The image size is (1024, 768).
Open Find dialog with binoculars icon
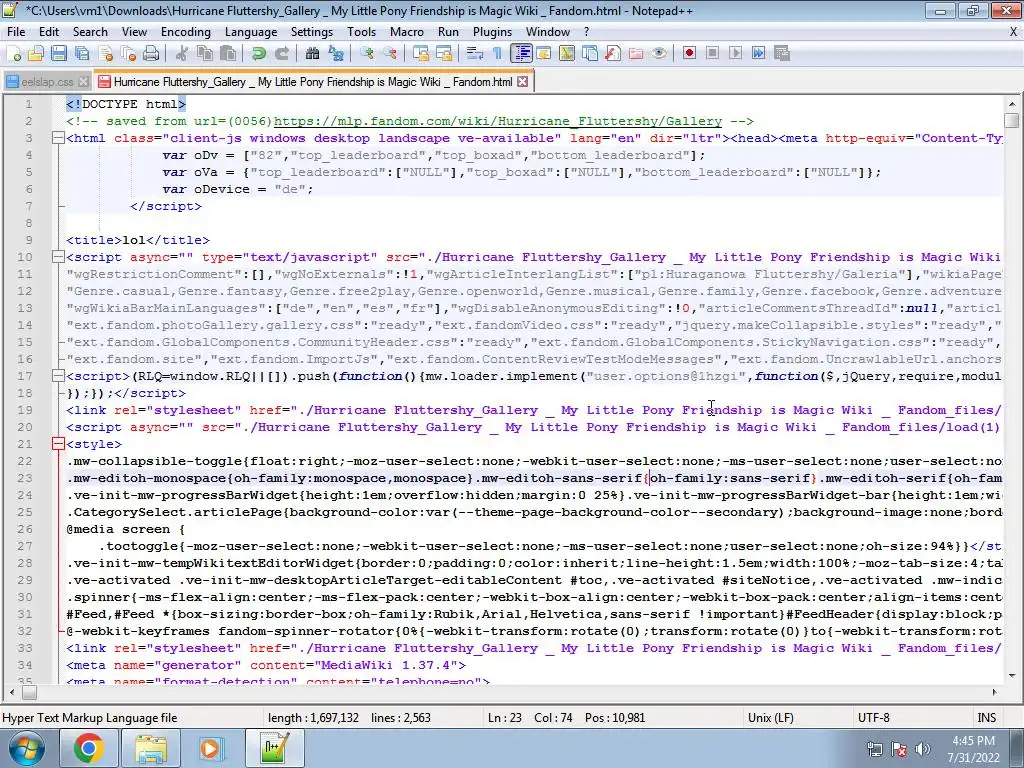[x=312, y=54]
